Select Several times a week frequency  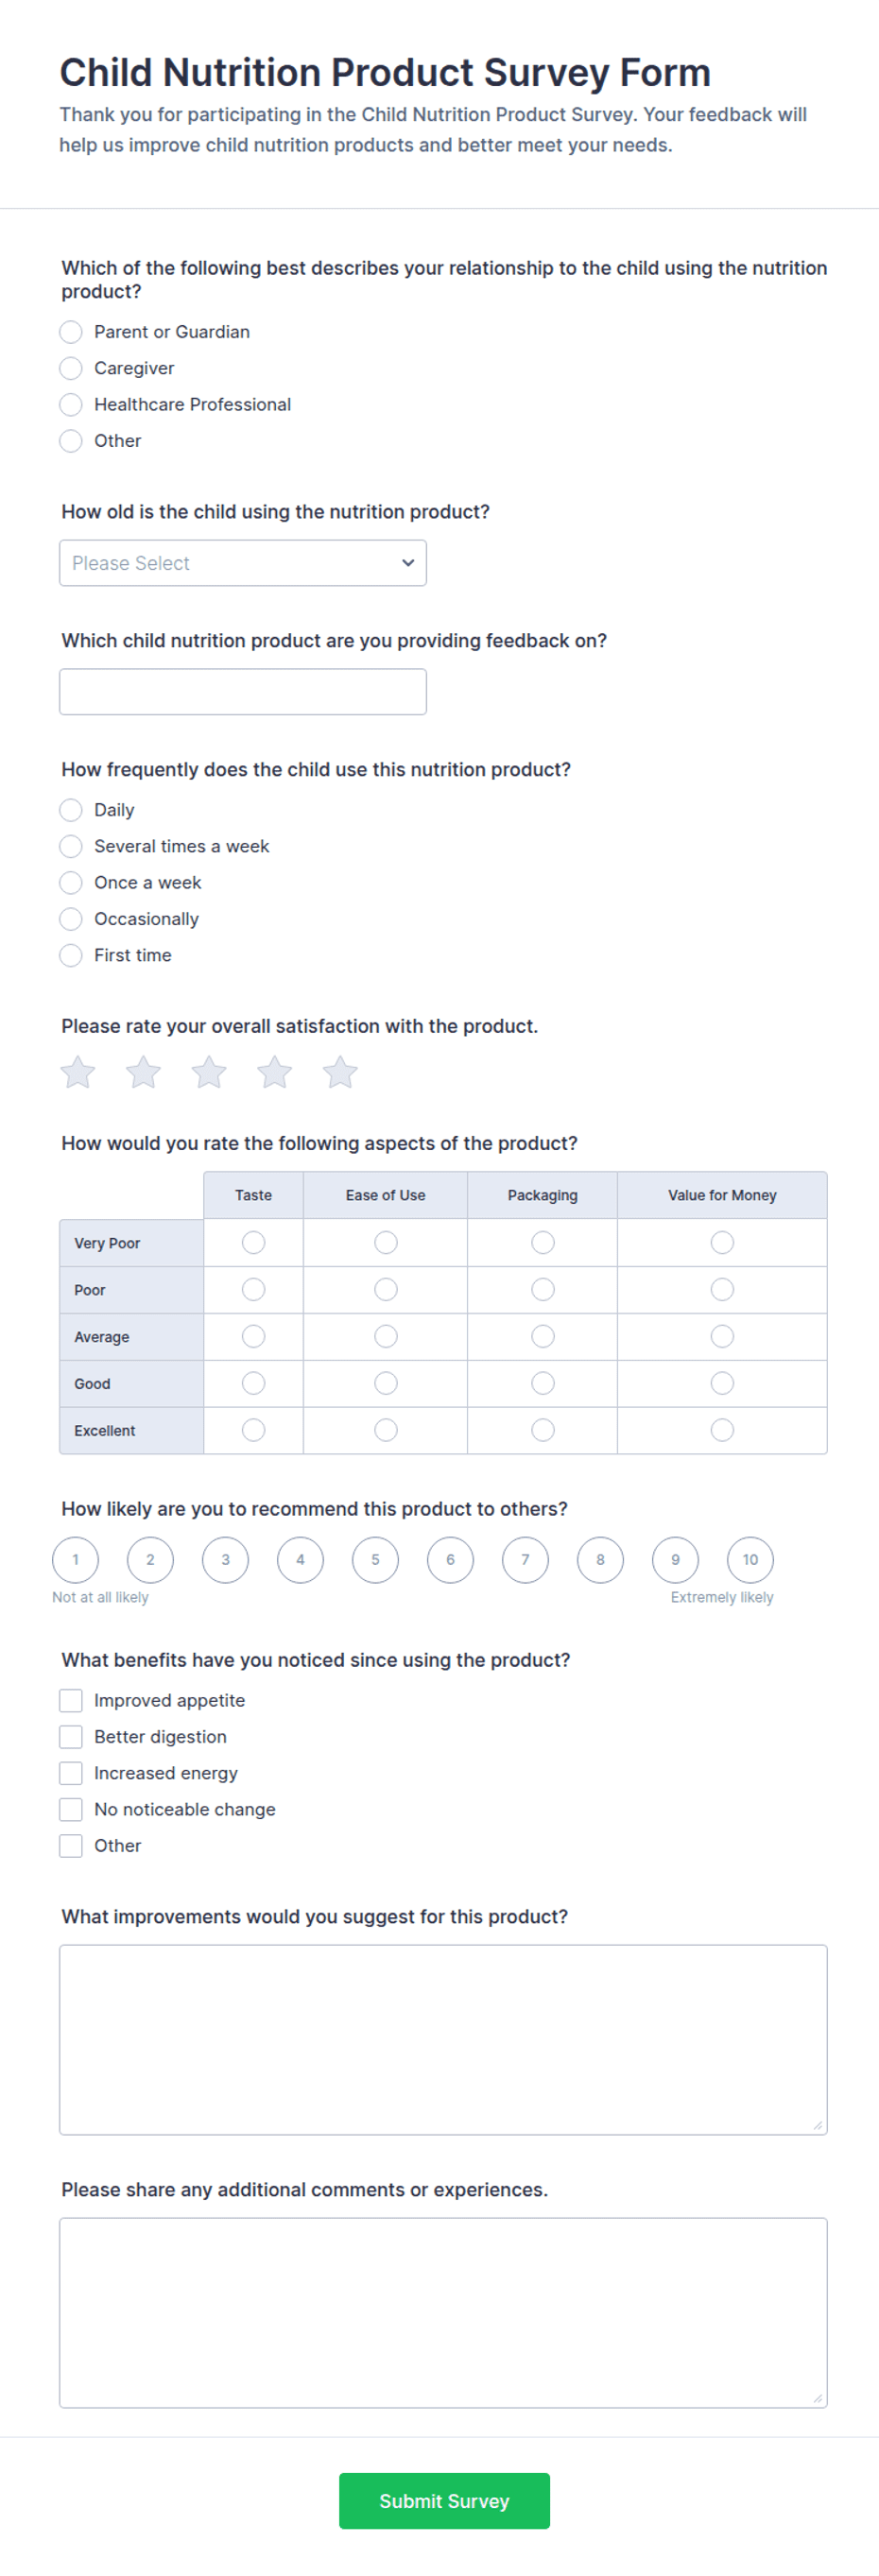tap(71, 847)
